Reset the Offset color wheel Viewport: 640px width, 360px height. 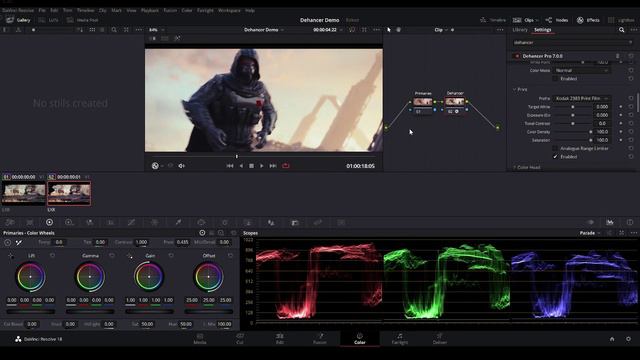tap(230, 256)
